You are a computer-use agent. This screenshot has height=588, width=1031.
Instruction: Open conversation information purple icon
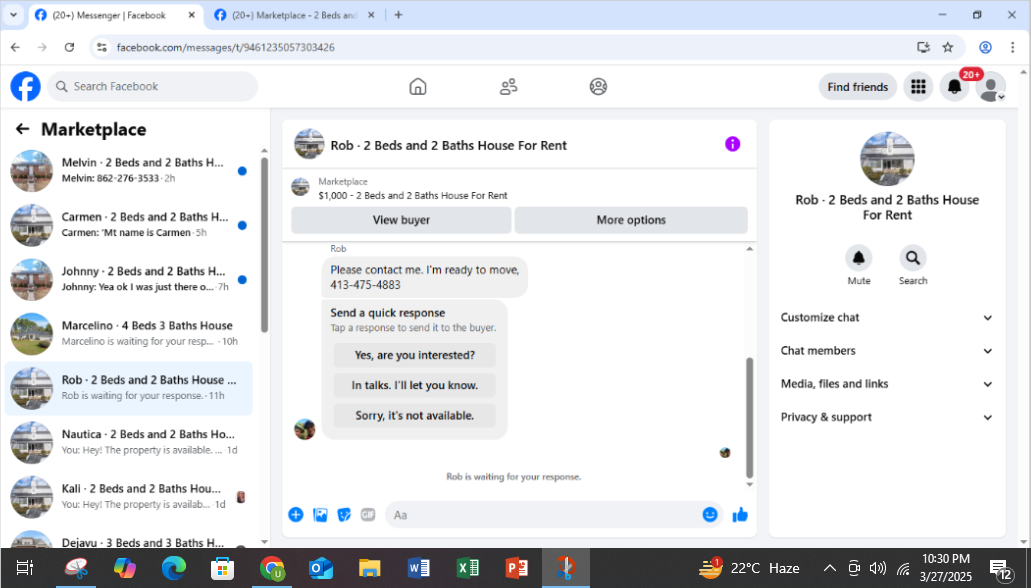tap(732, 144)
